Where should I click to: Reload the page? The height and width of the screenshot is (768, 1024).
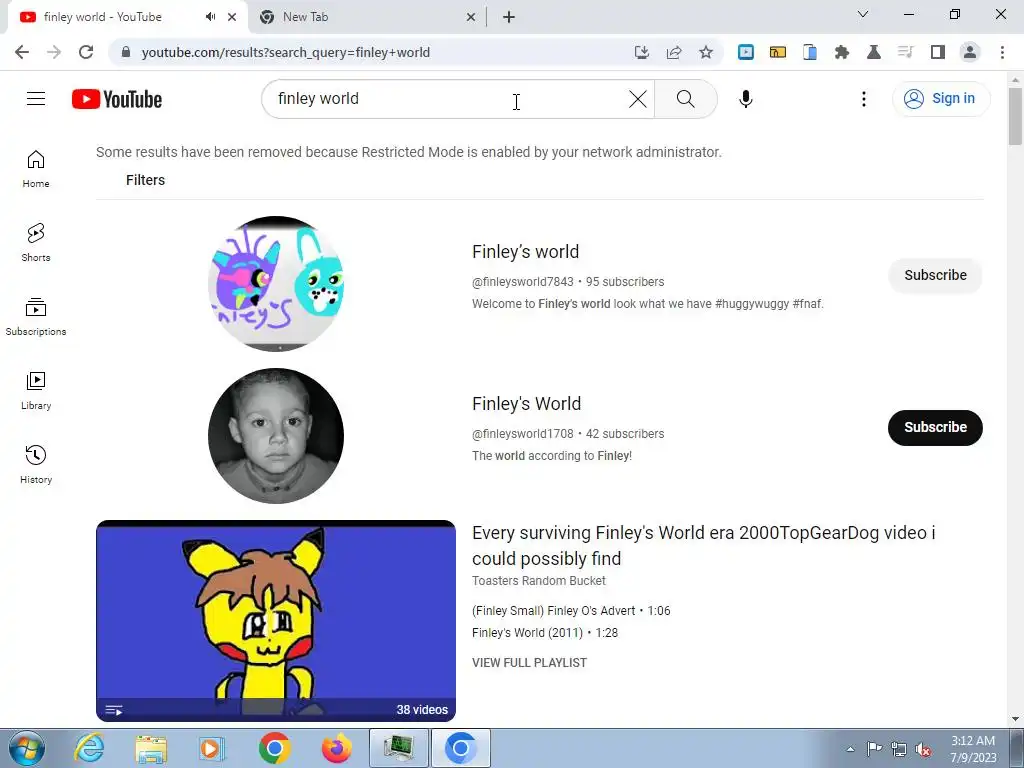pyautogui.click(x=86, y=52)
